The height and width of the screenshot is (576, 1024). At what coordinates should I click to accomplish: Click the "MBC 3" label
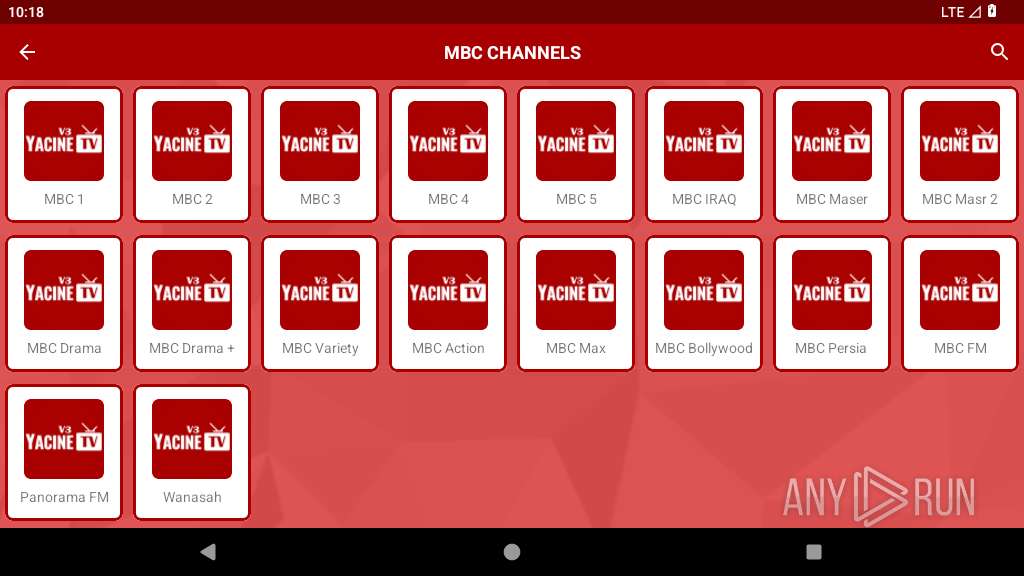coord(320,199)
